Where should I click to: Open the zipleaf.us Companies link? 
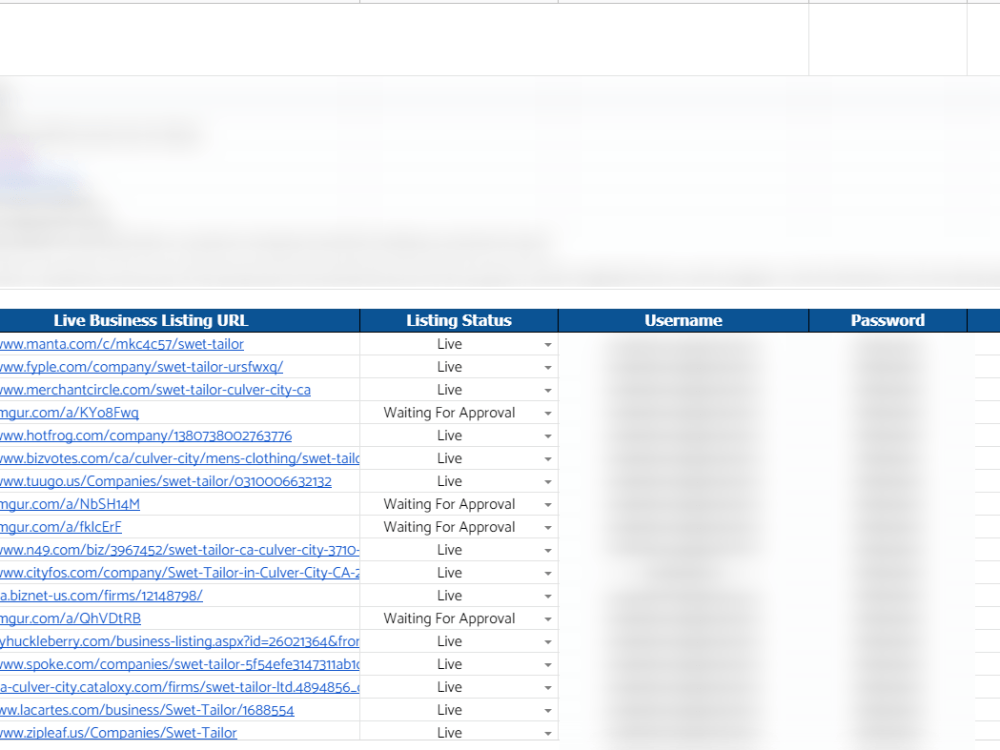[119, 733]
